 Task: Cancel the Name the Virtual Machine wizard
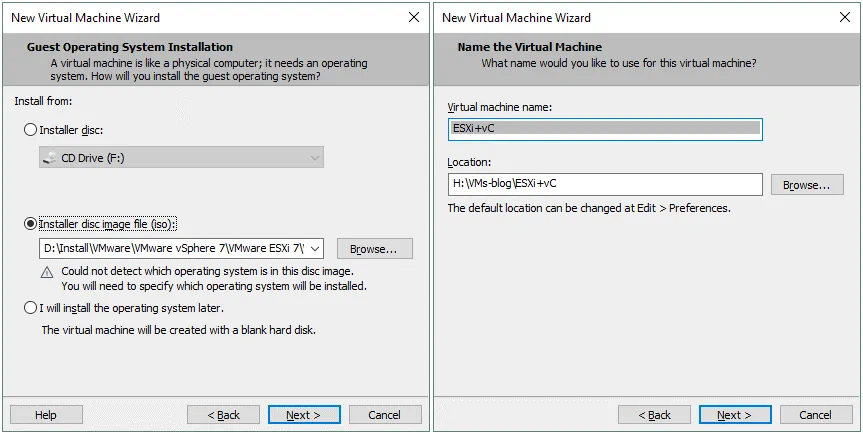pyautogui.click(x=815, y=415)
